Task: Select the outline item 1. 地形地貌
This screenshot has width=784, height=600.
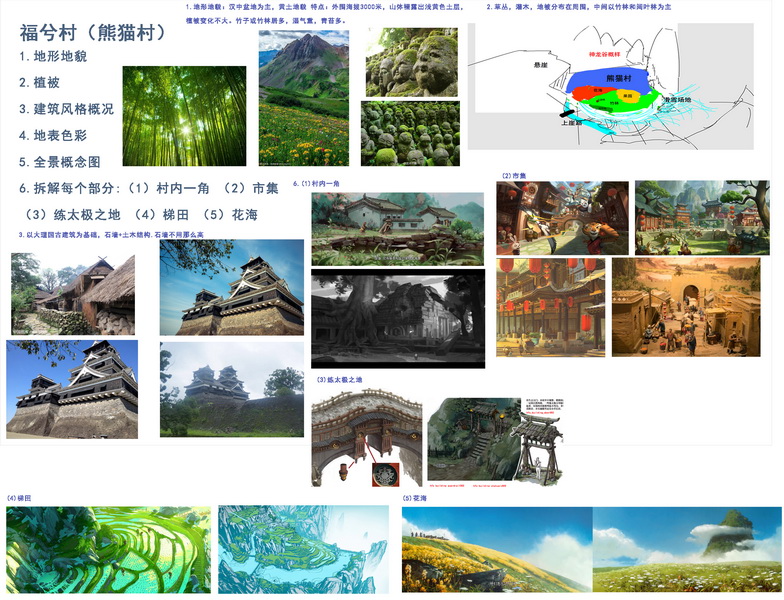Action: 53,56
